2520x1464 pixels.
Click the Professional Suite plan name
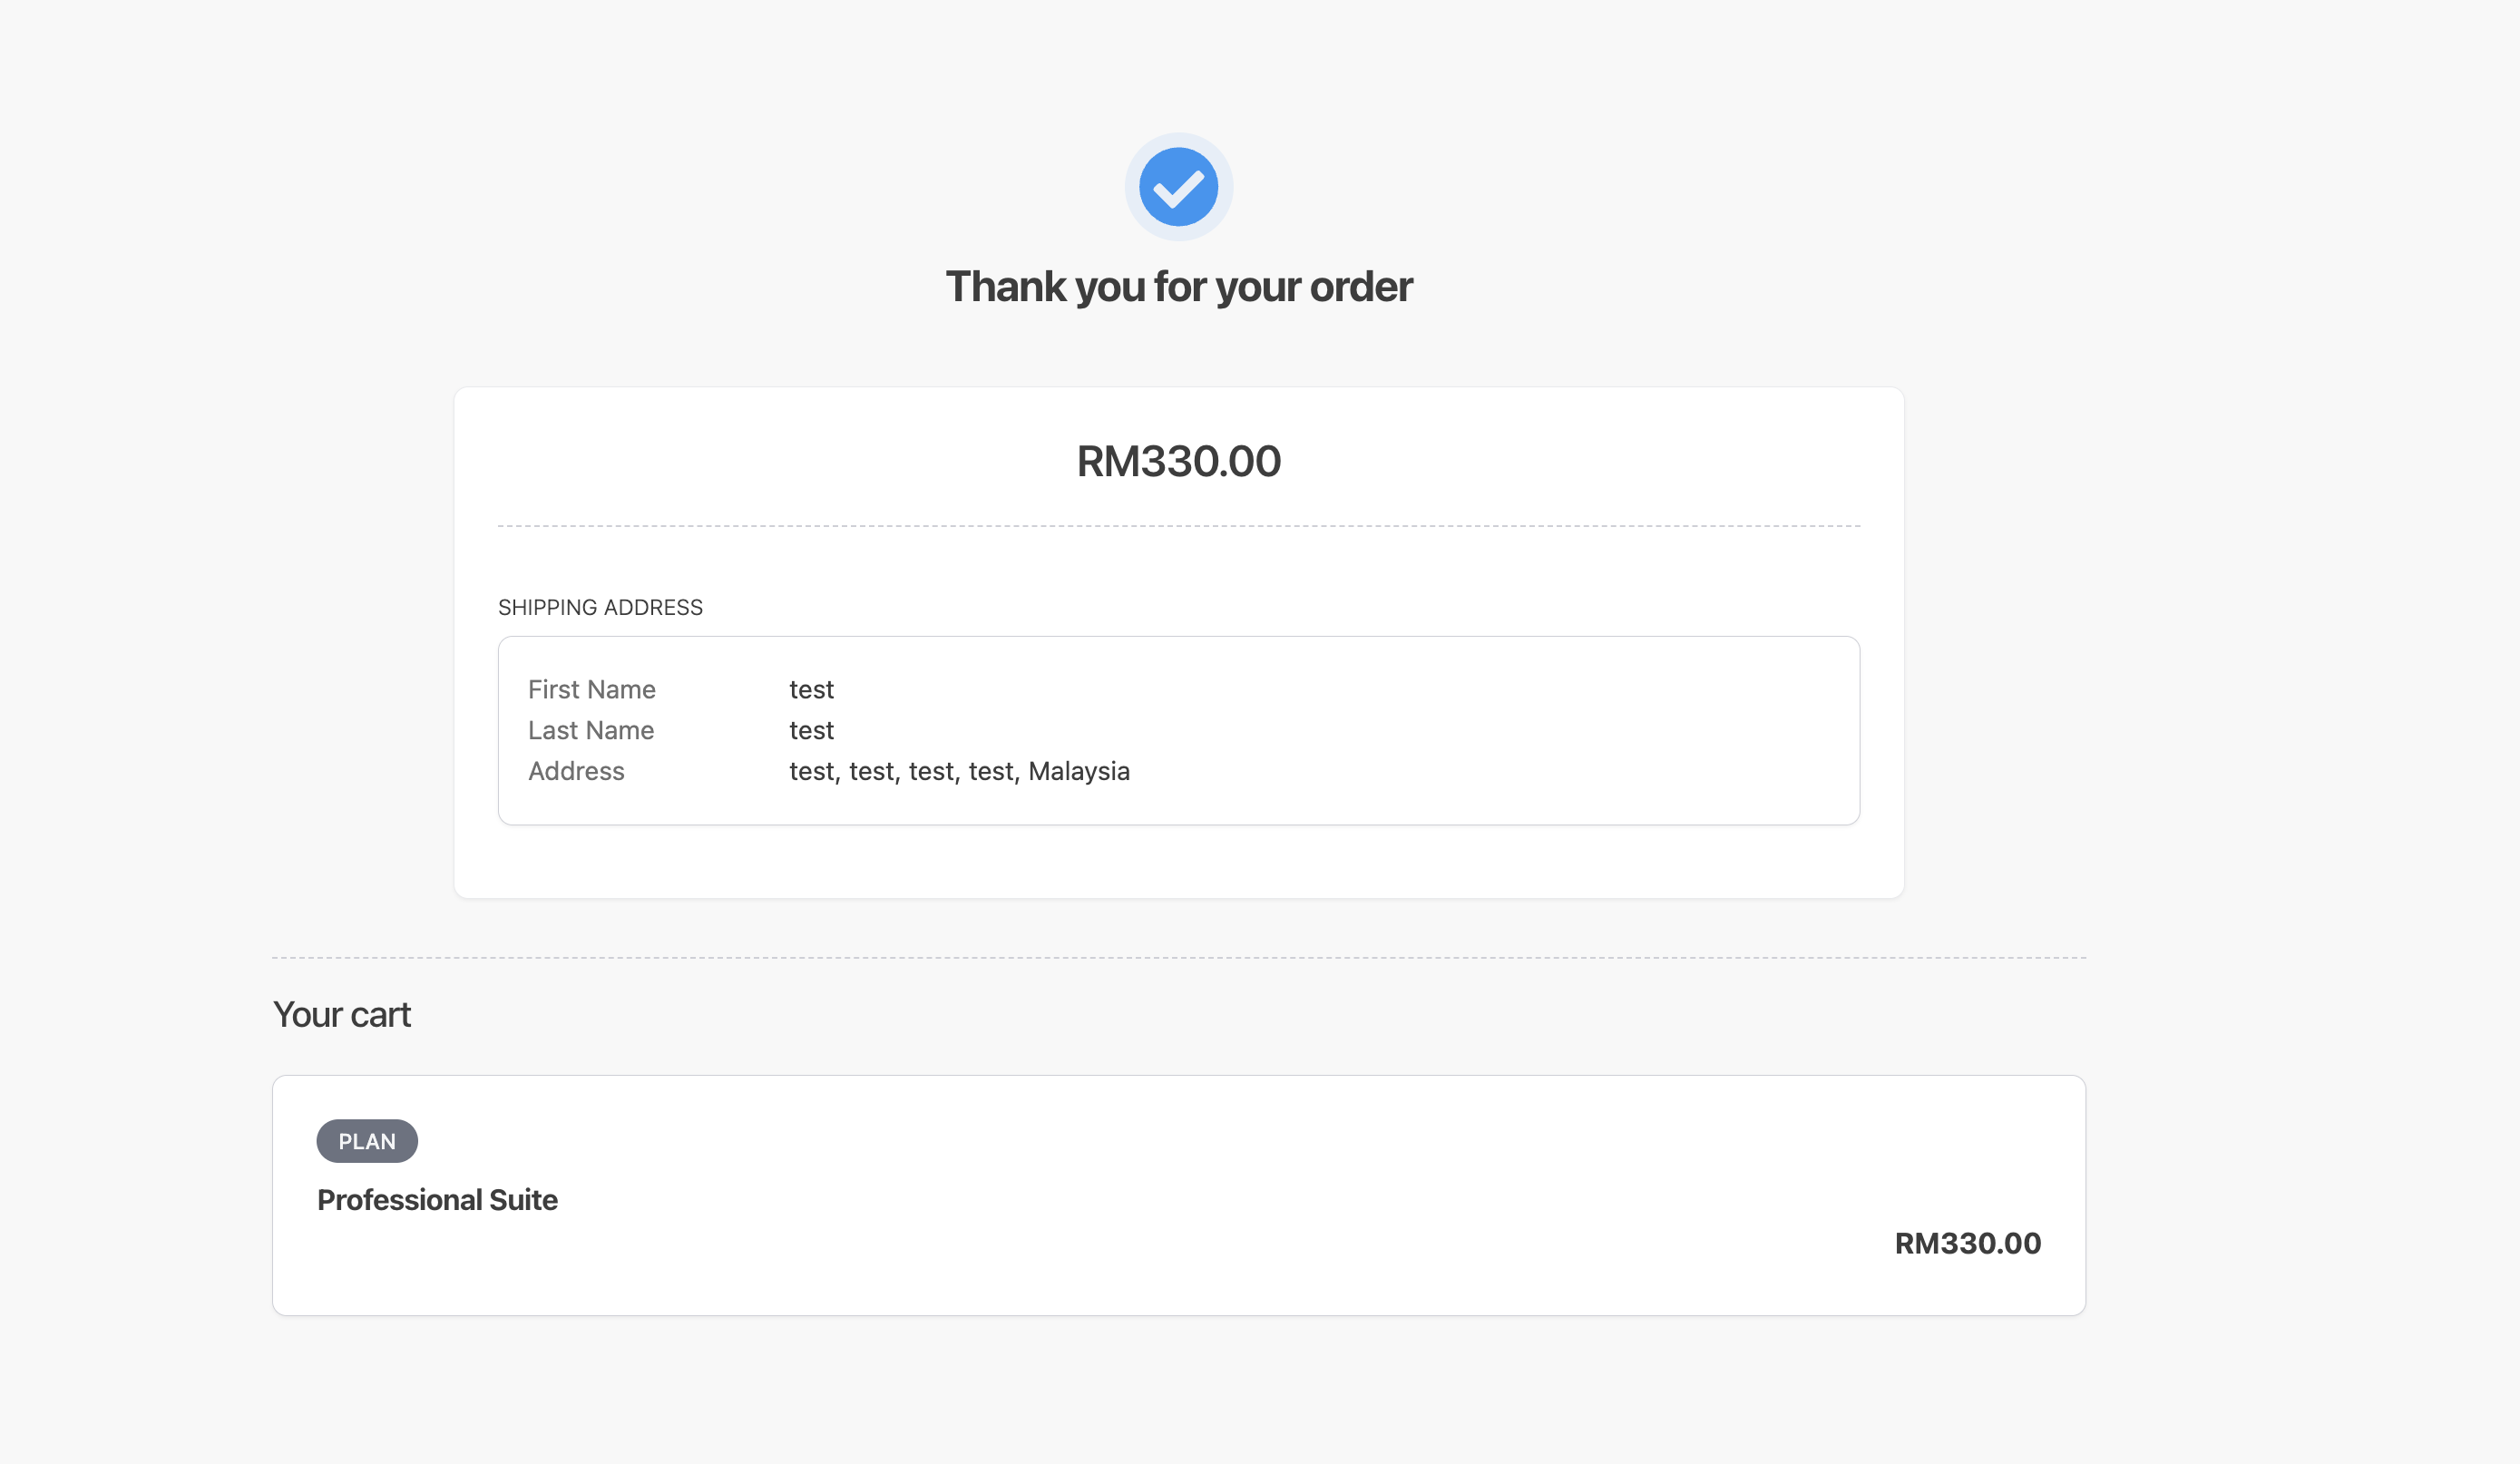437,1199
